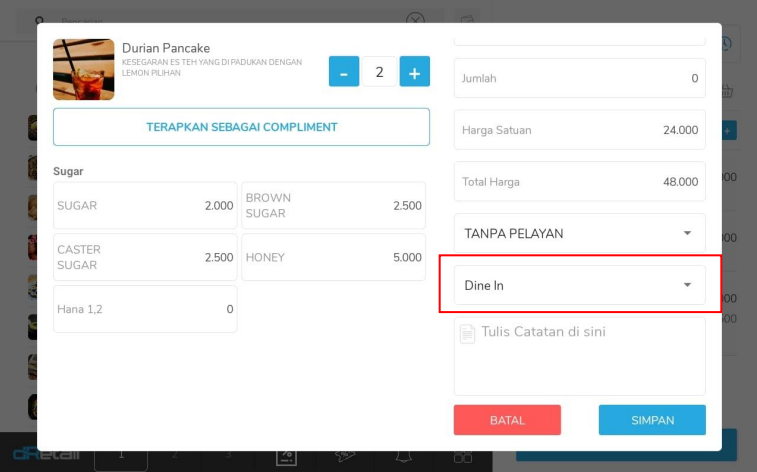Select the BROWN SUGAR 2.500 option
This screenshot has height=472, width=757.
(333, 206)
